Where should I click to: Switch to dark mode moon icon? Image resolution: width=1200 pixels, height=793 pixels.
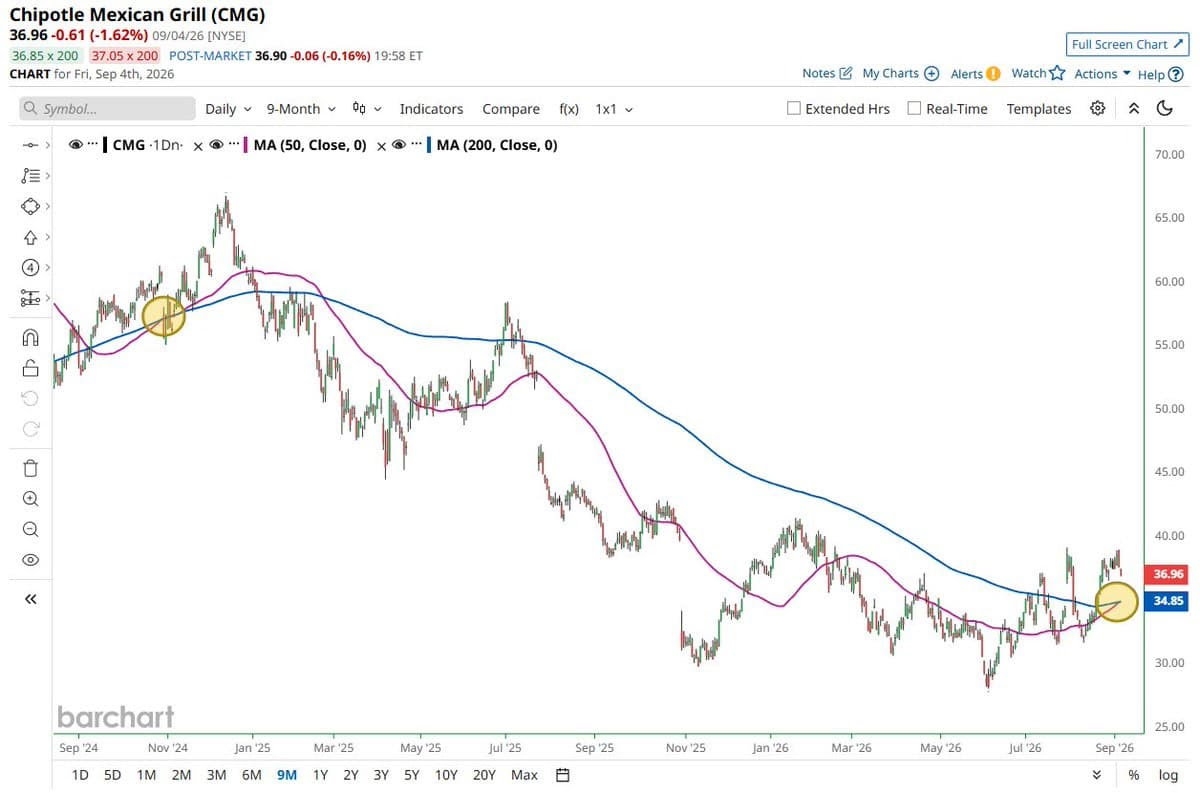tap(1164, 108)
